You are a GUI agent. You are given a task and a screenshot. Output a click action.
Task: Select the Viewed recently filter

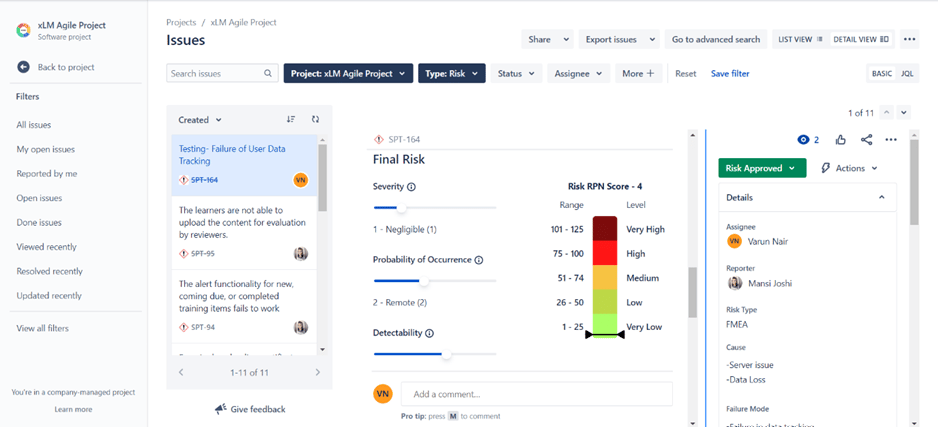pyautogui.click(x=47, y=247)
